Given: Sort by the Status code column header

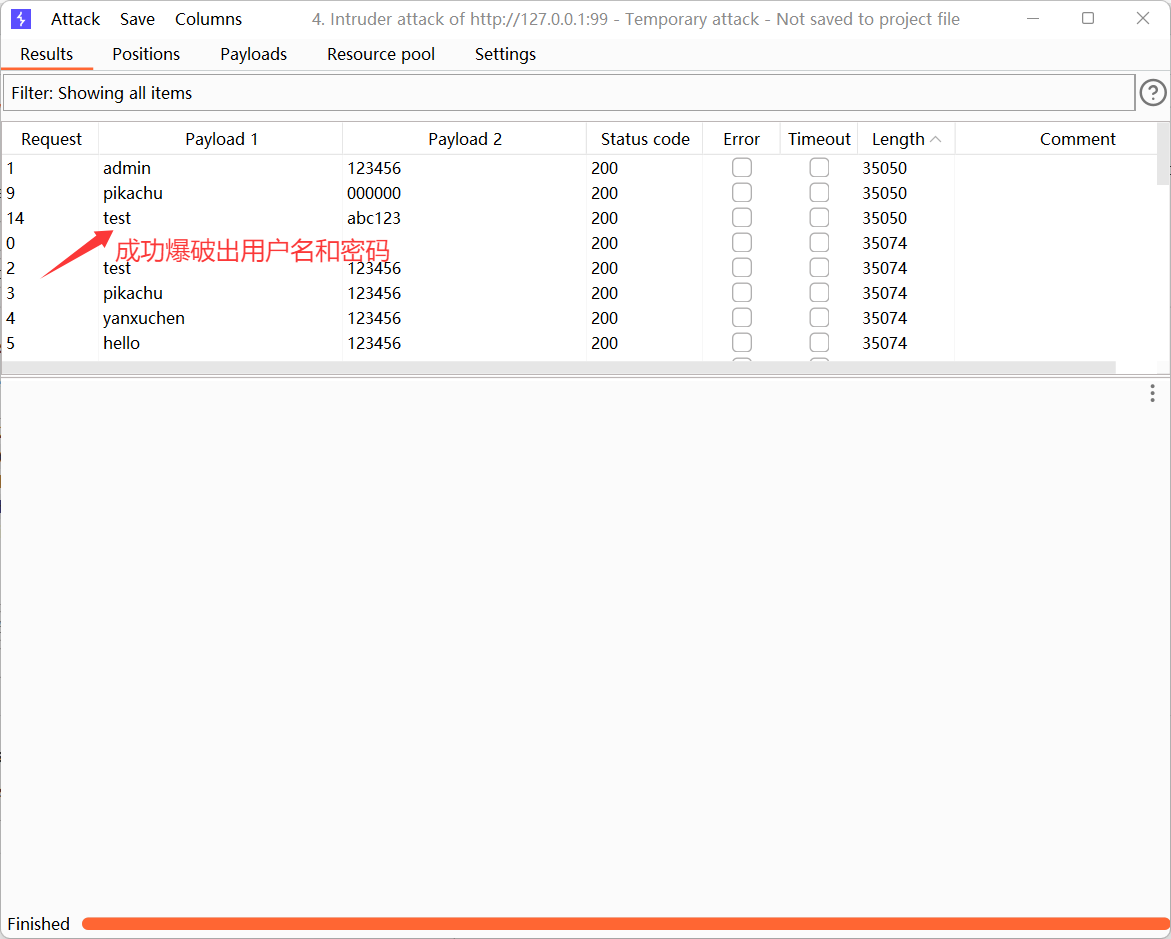Looking at the screenshot, I should point(644,139).
